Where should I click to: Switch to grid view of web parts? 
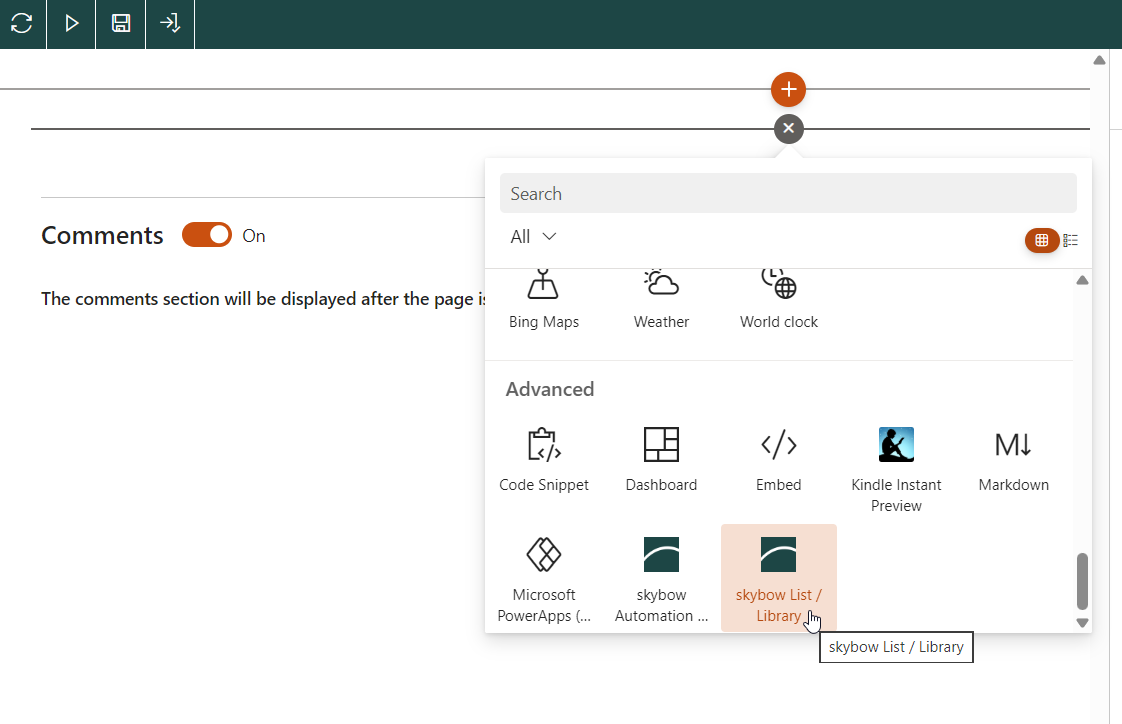(x=1041, y=240)
